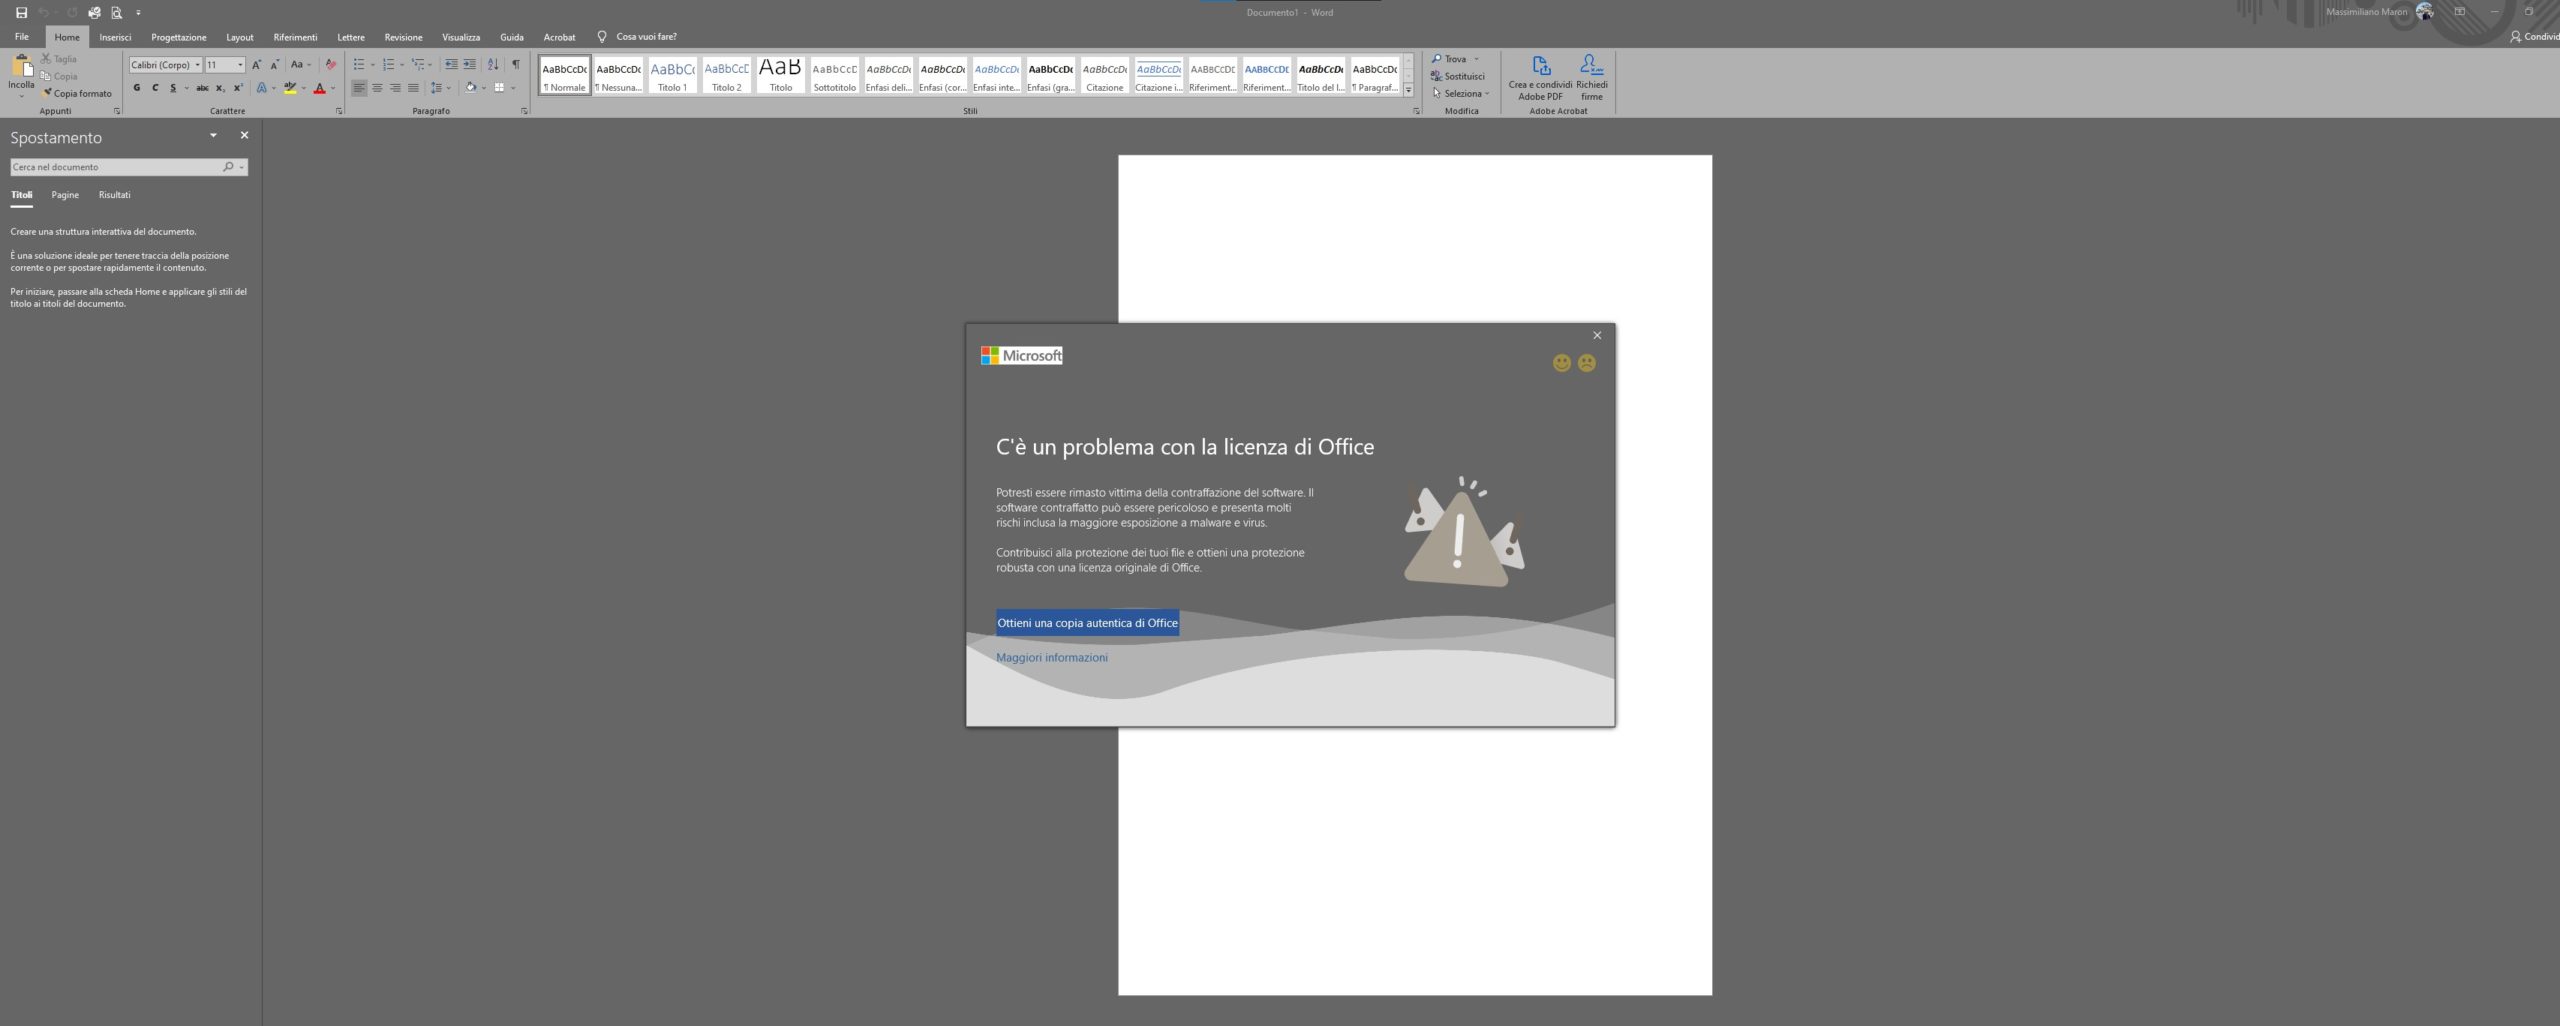Viewport: 2560px width, 1026px height.
Task: Switch to the Progettazione tab
Action: [x=179, y=37]
